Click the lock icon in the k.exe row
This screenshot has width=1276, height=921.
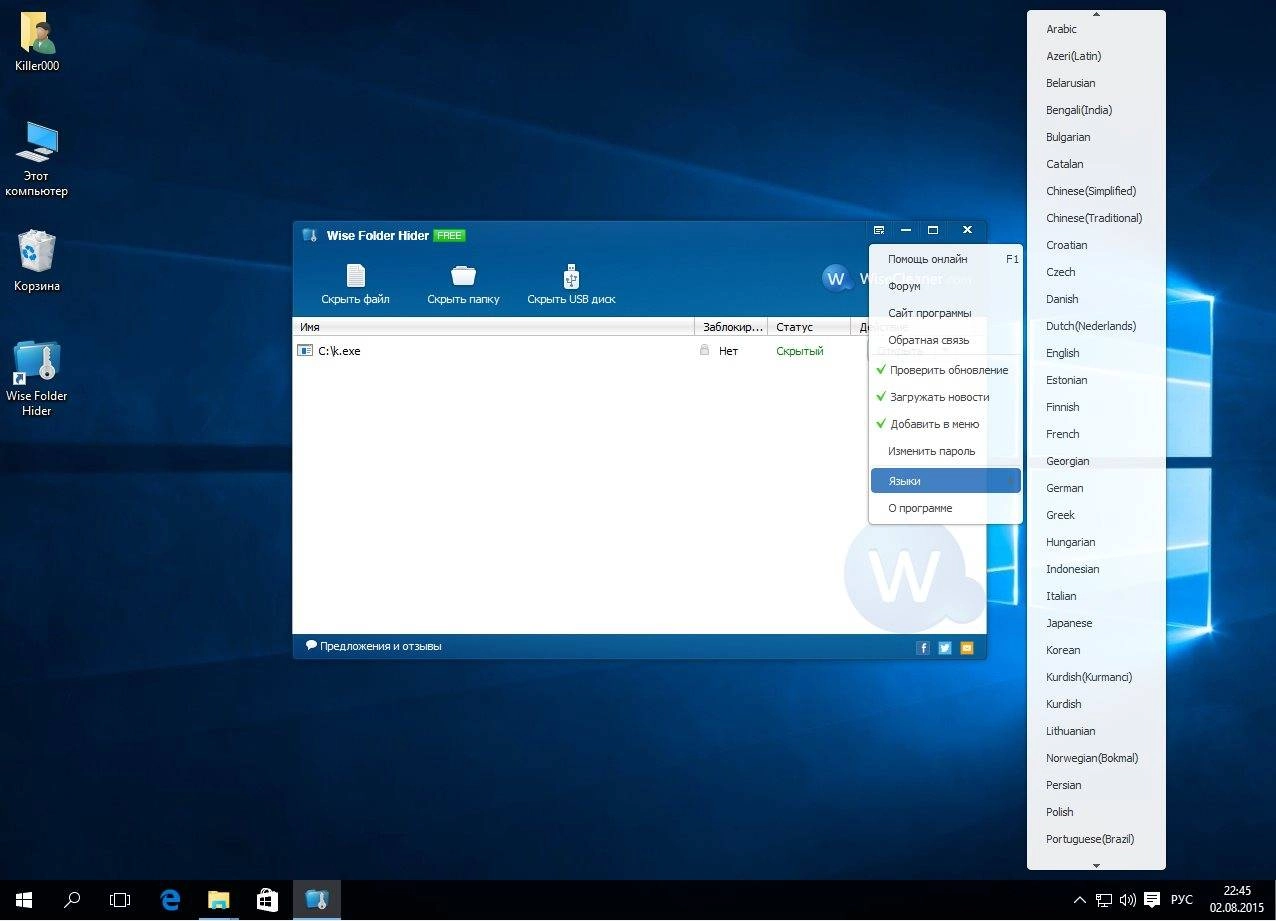[x=704, y=351]
